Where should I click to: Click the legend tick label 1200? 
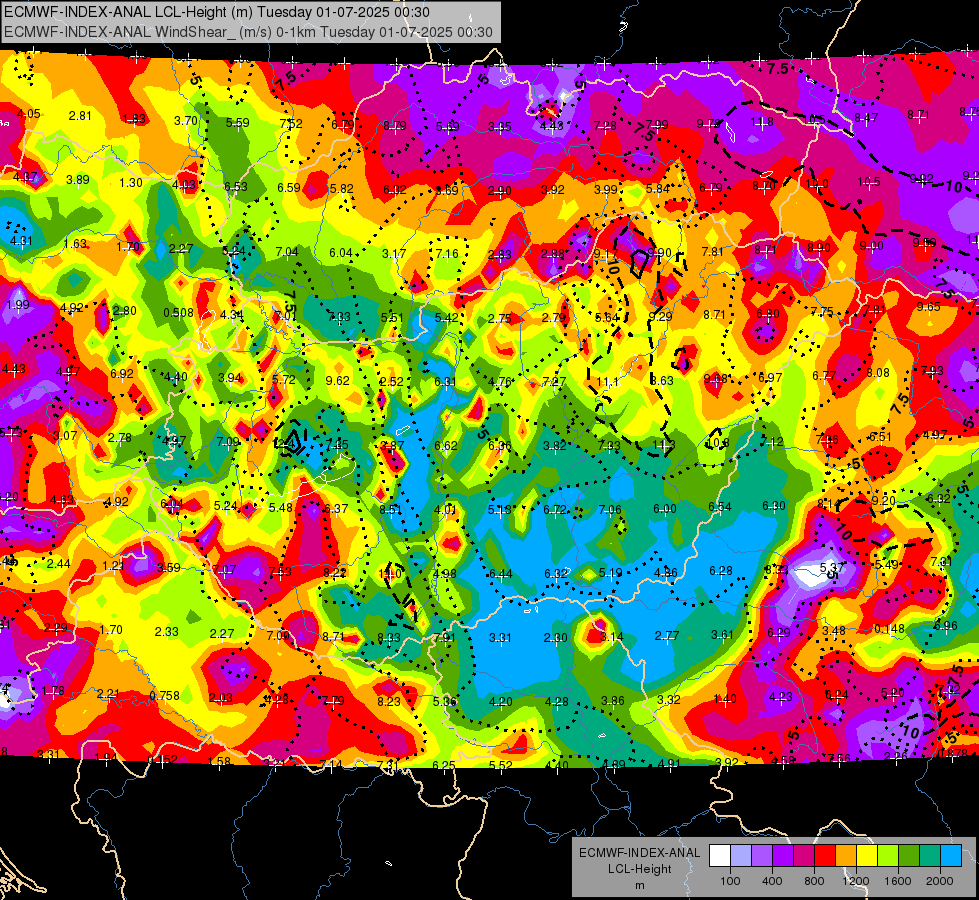pos(855,881)
